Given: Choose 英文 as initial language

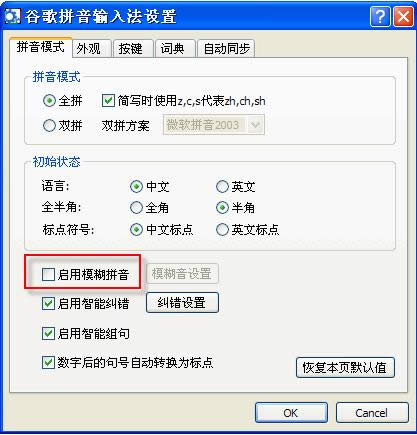Looking at the screenshot, I should 222,186.
